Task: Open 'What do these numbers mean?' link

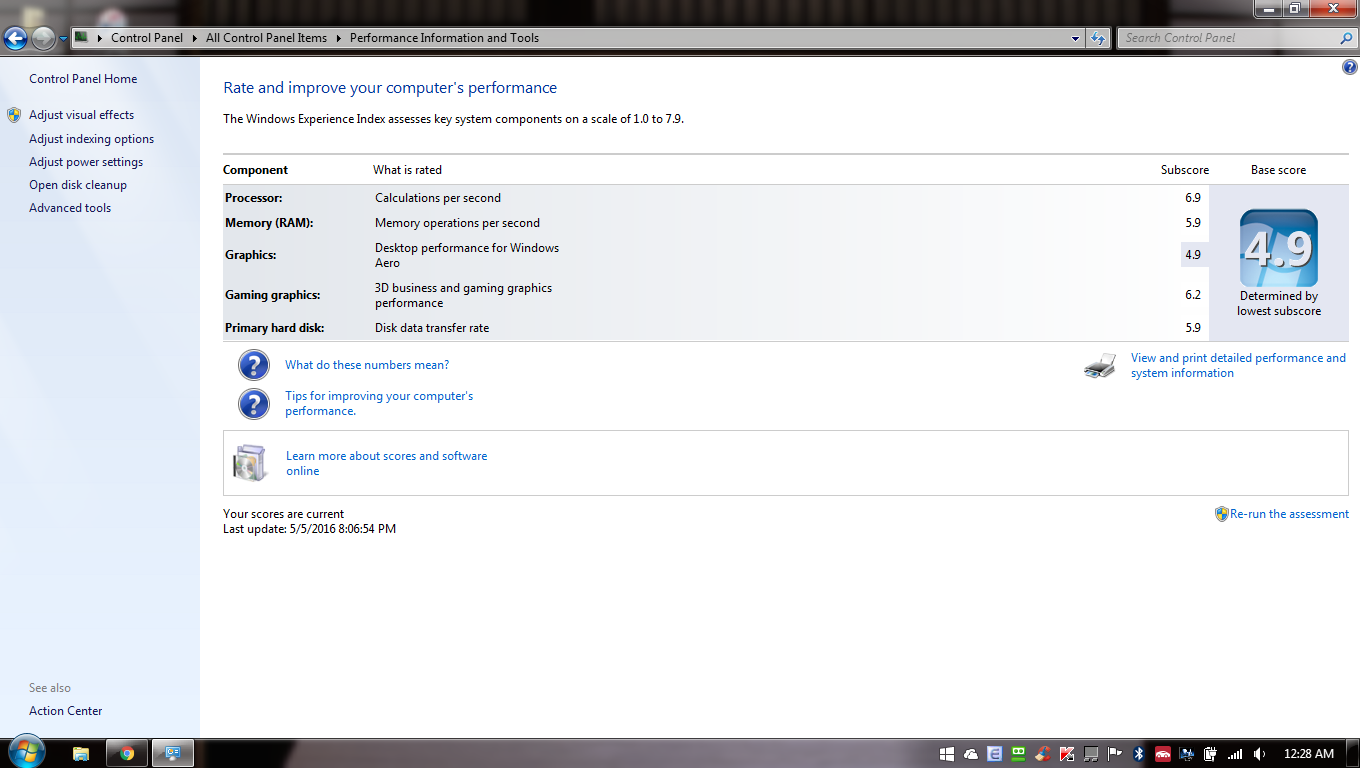Action: (367, 365)
